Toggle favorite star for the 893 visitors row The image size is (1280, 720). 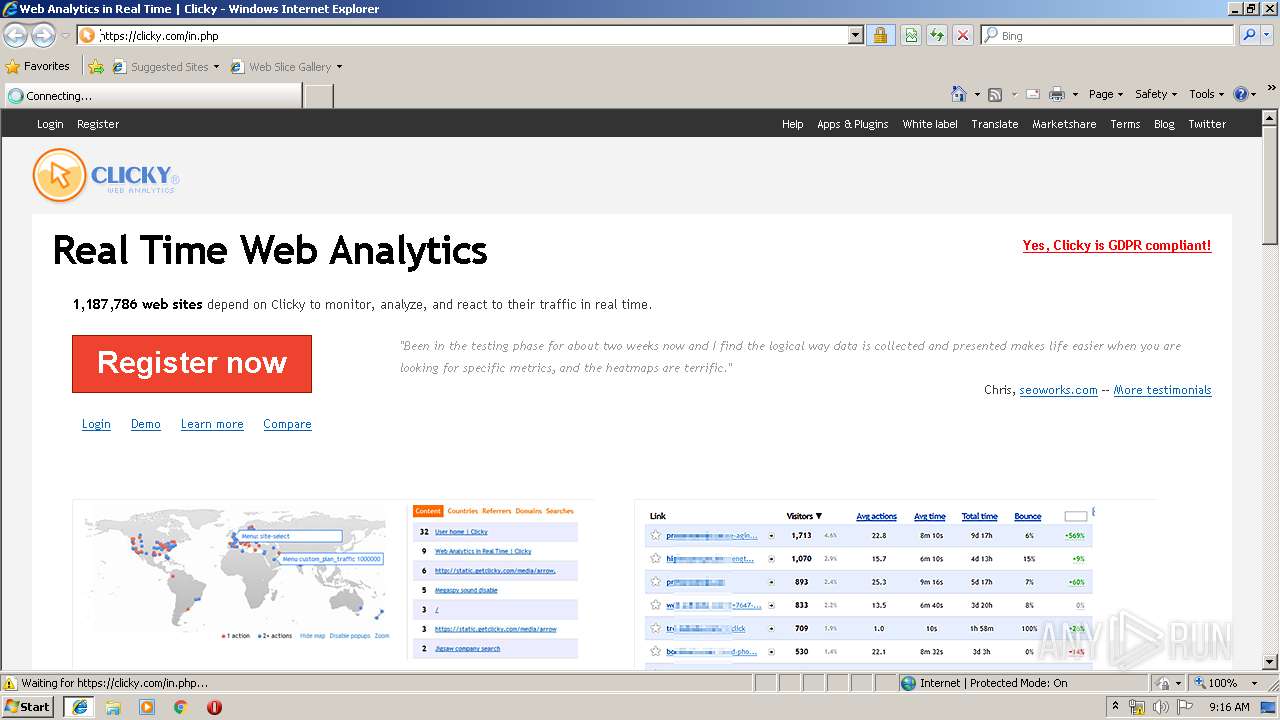click(x=656, y=582)
